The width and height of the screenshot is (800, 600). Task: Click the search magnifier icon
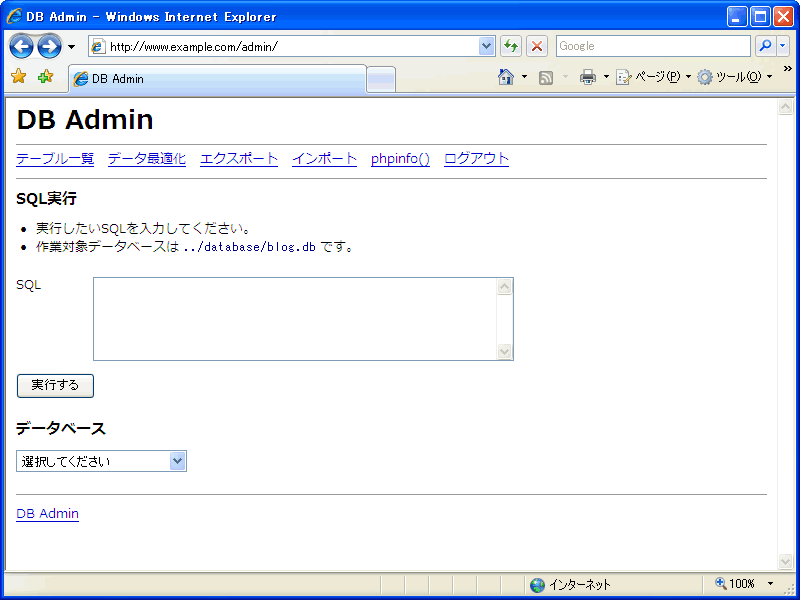[x=765, y=46]
